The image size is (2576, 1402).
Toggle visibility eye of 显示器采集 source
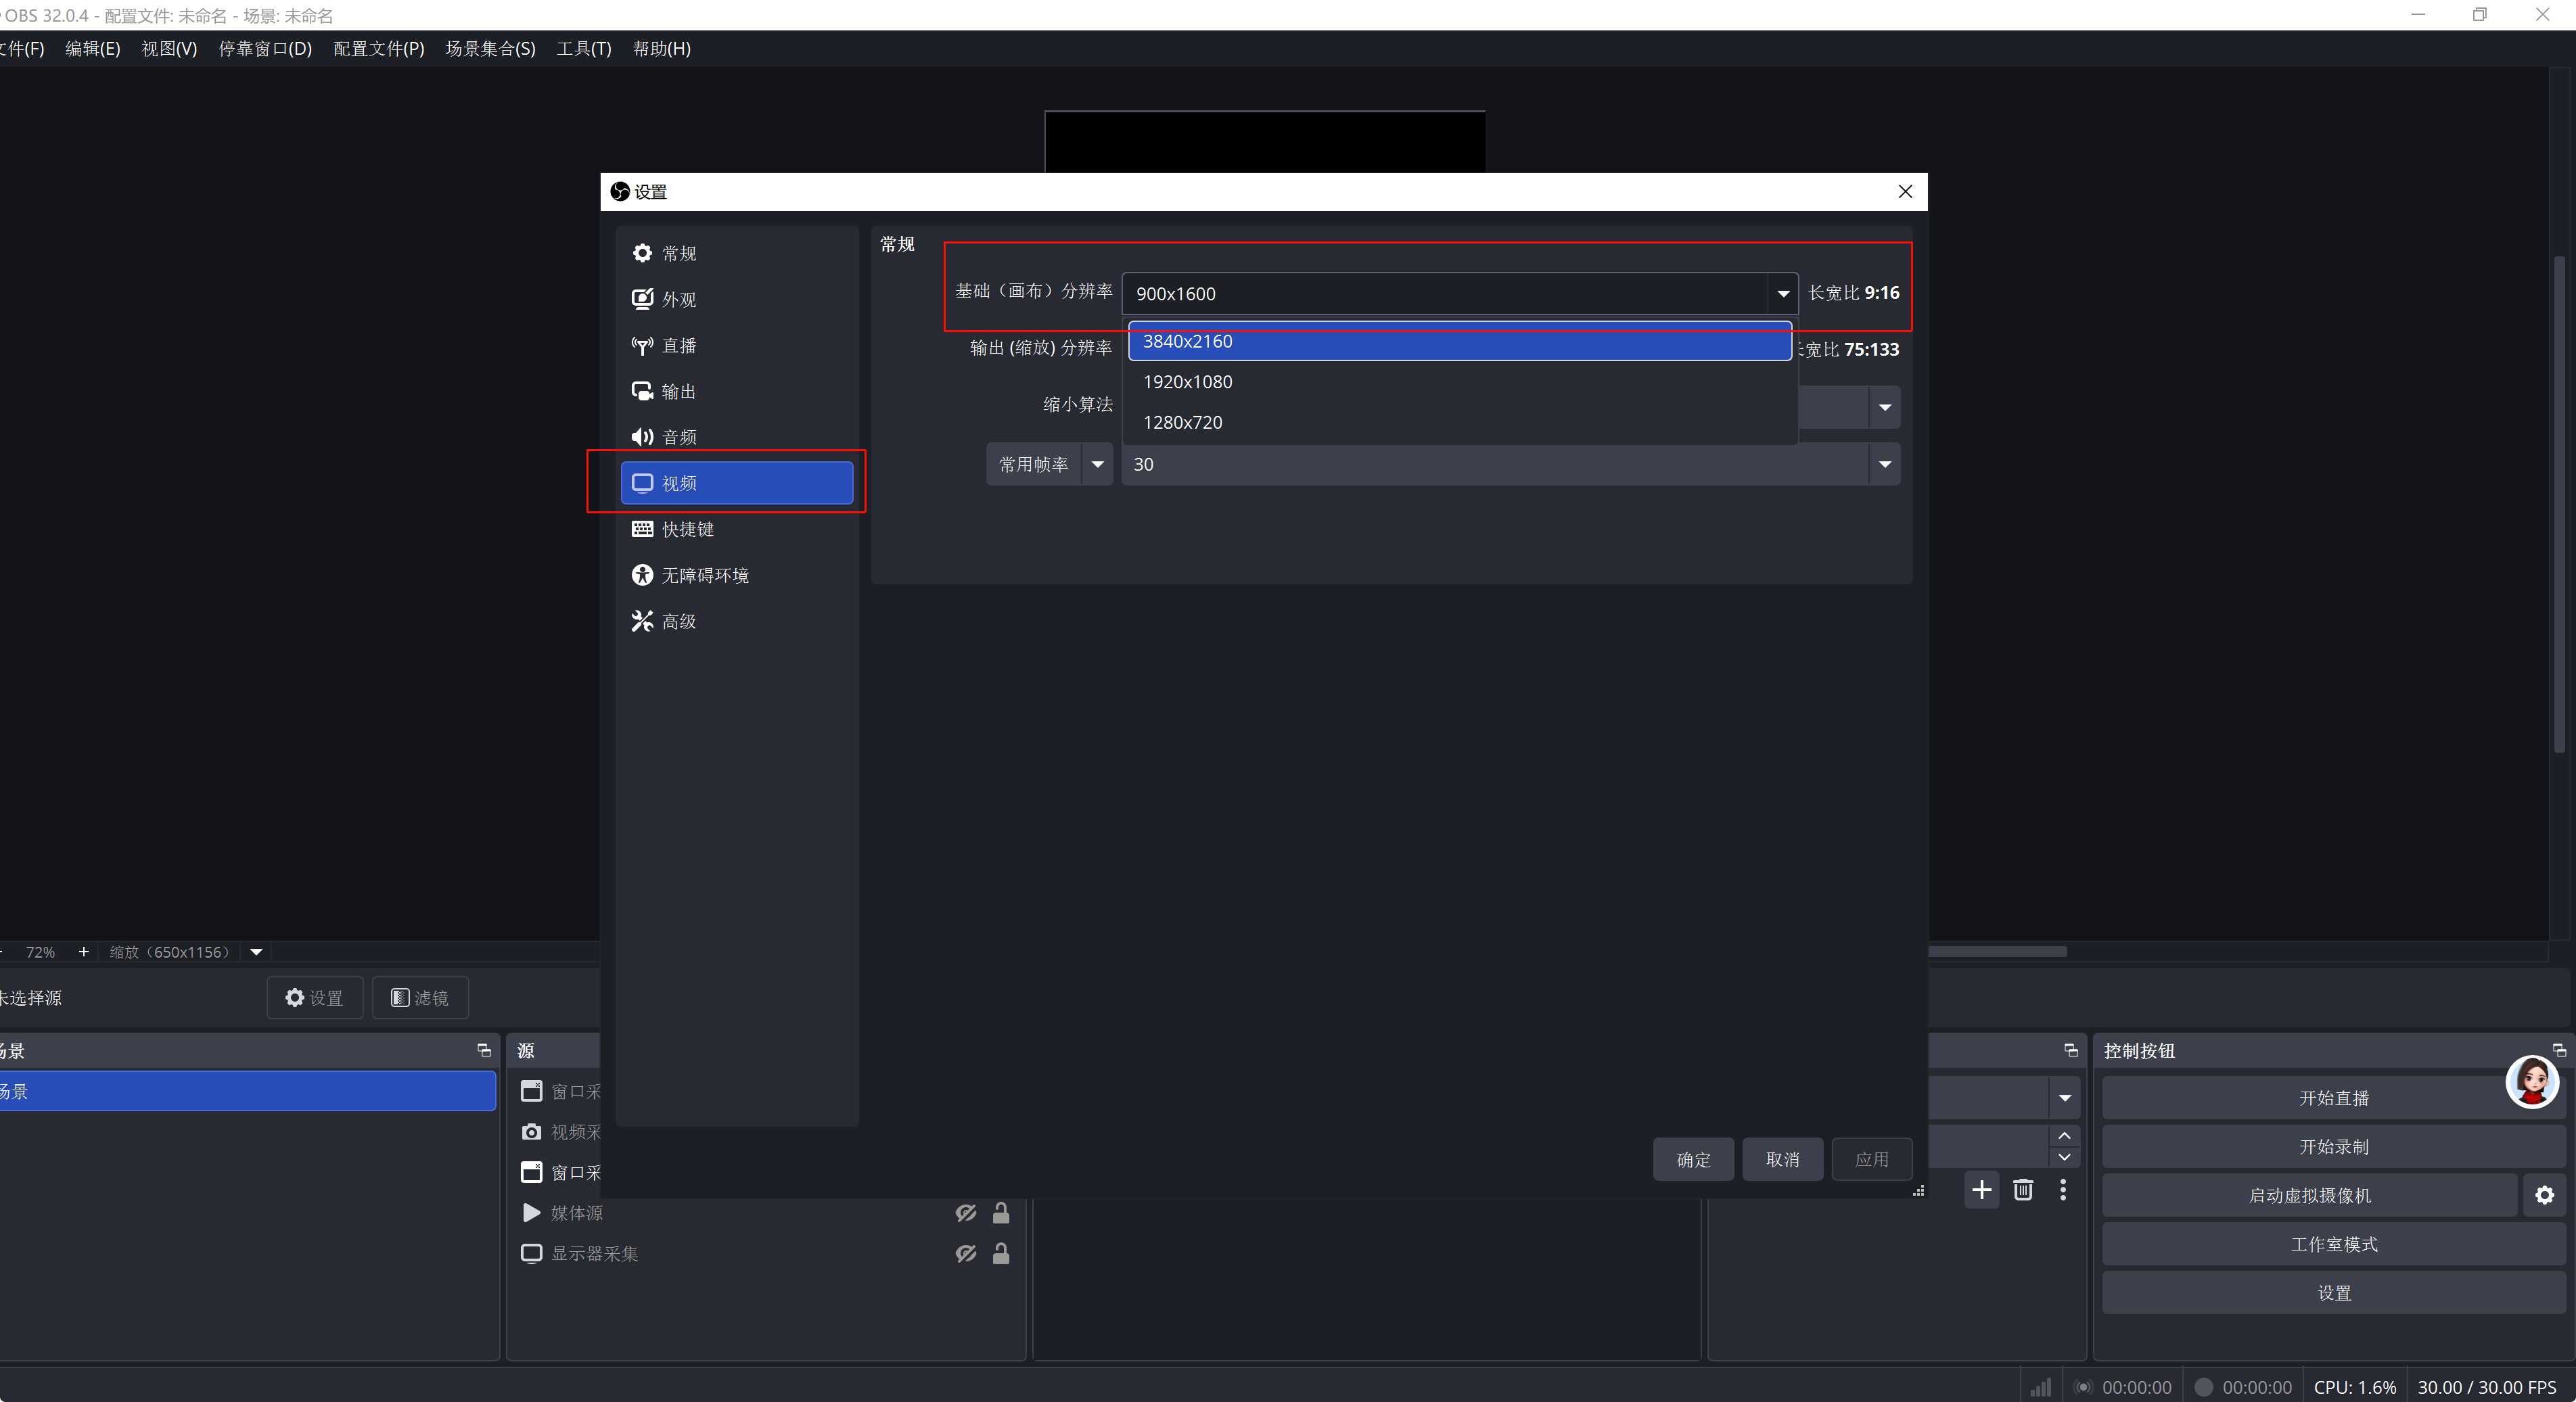965,1254
